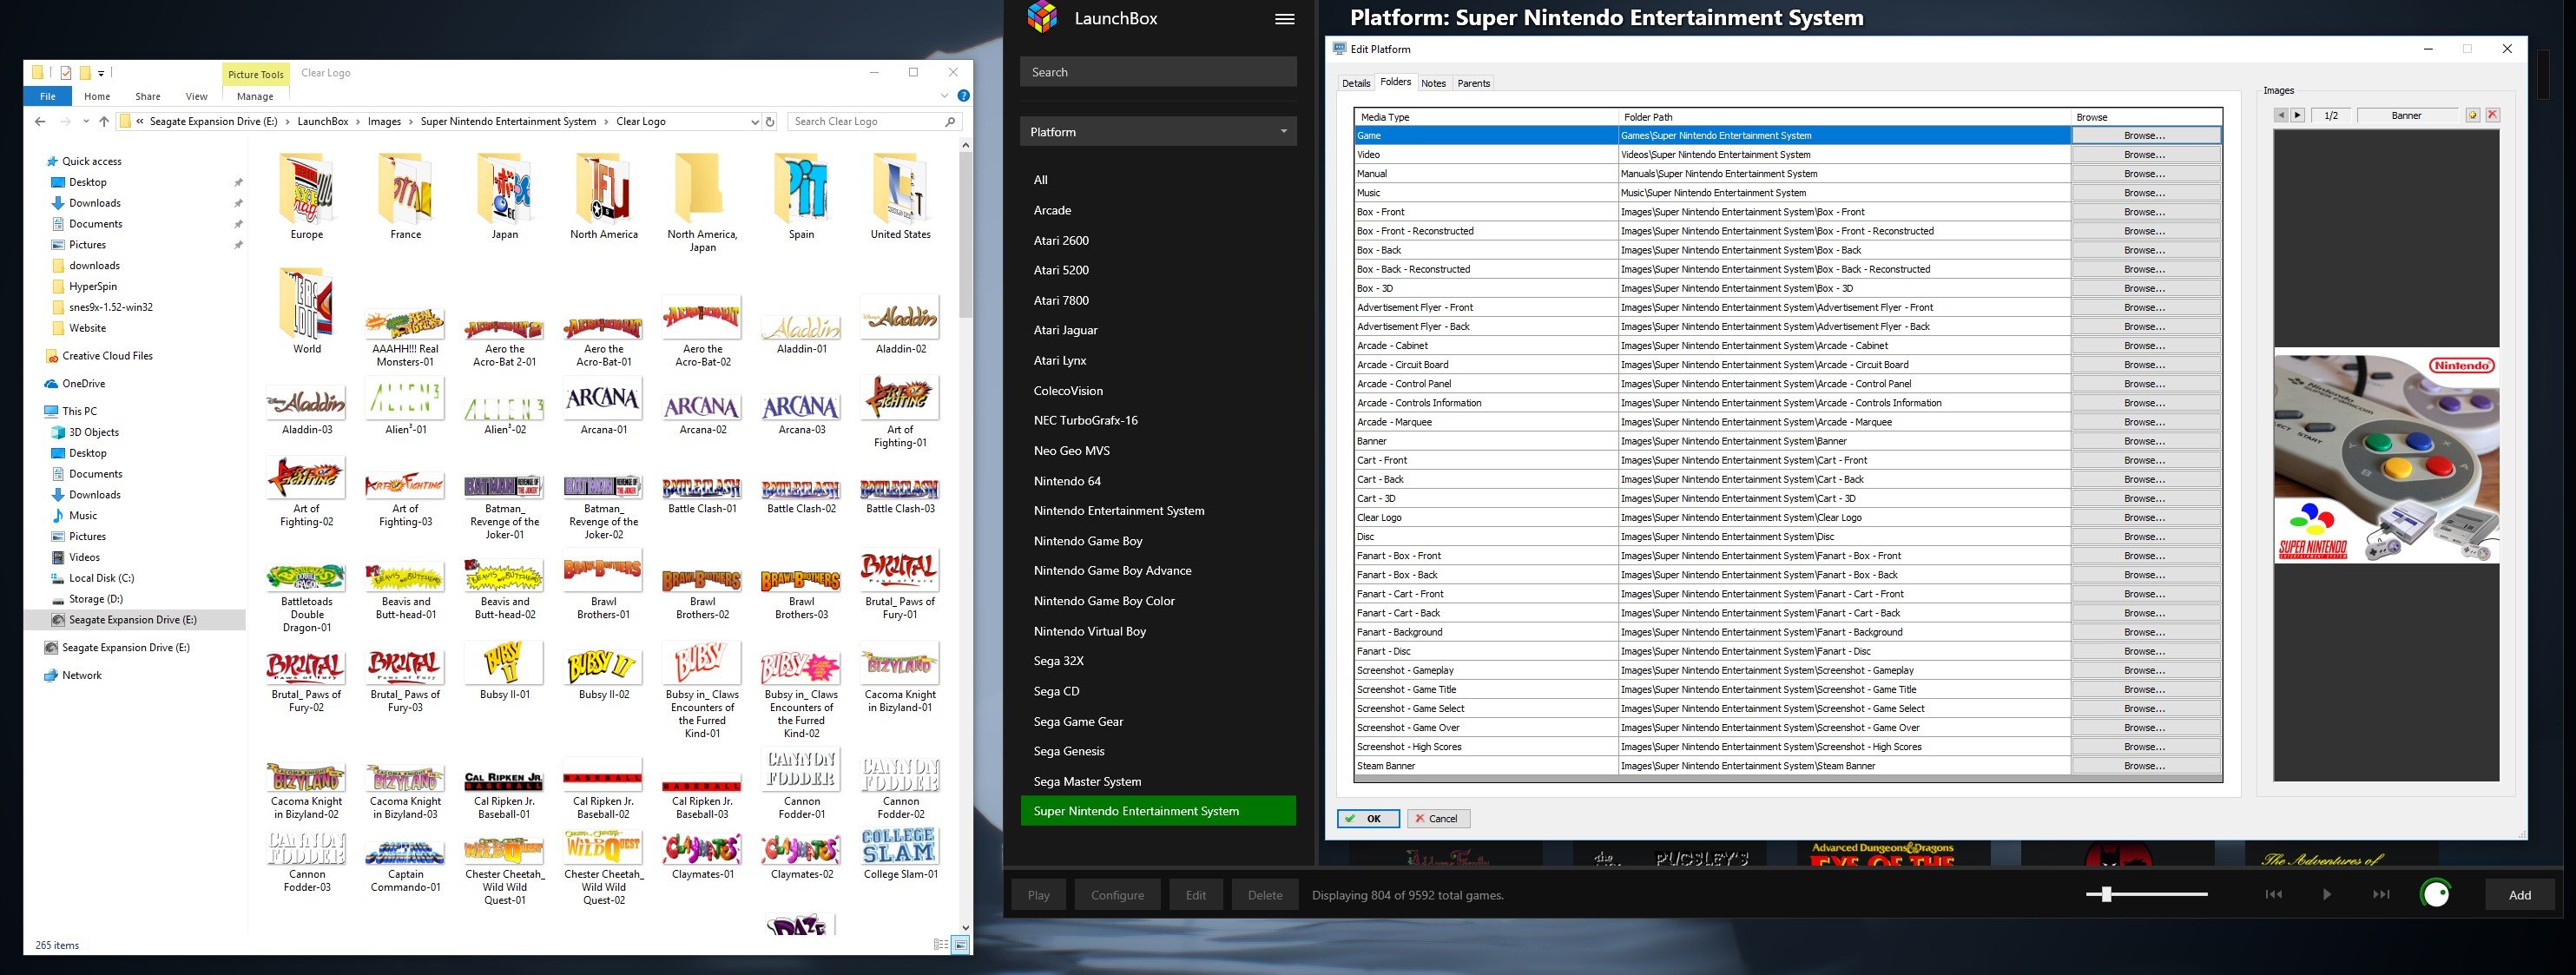This screenshot has width=2576, height=975.
Task: Open the LaunchBox hamburger menu
Action: click(1285, 19)
